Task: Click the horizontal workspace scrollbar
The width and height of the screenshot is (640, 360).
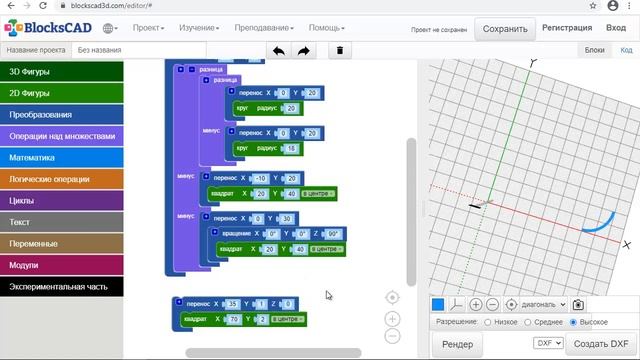Action: (273, 352)
